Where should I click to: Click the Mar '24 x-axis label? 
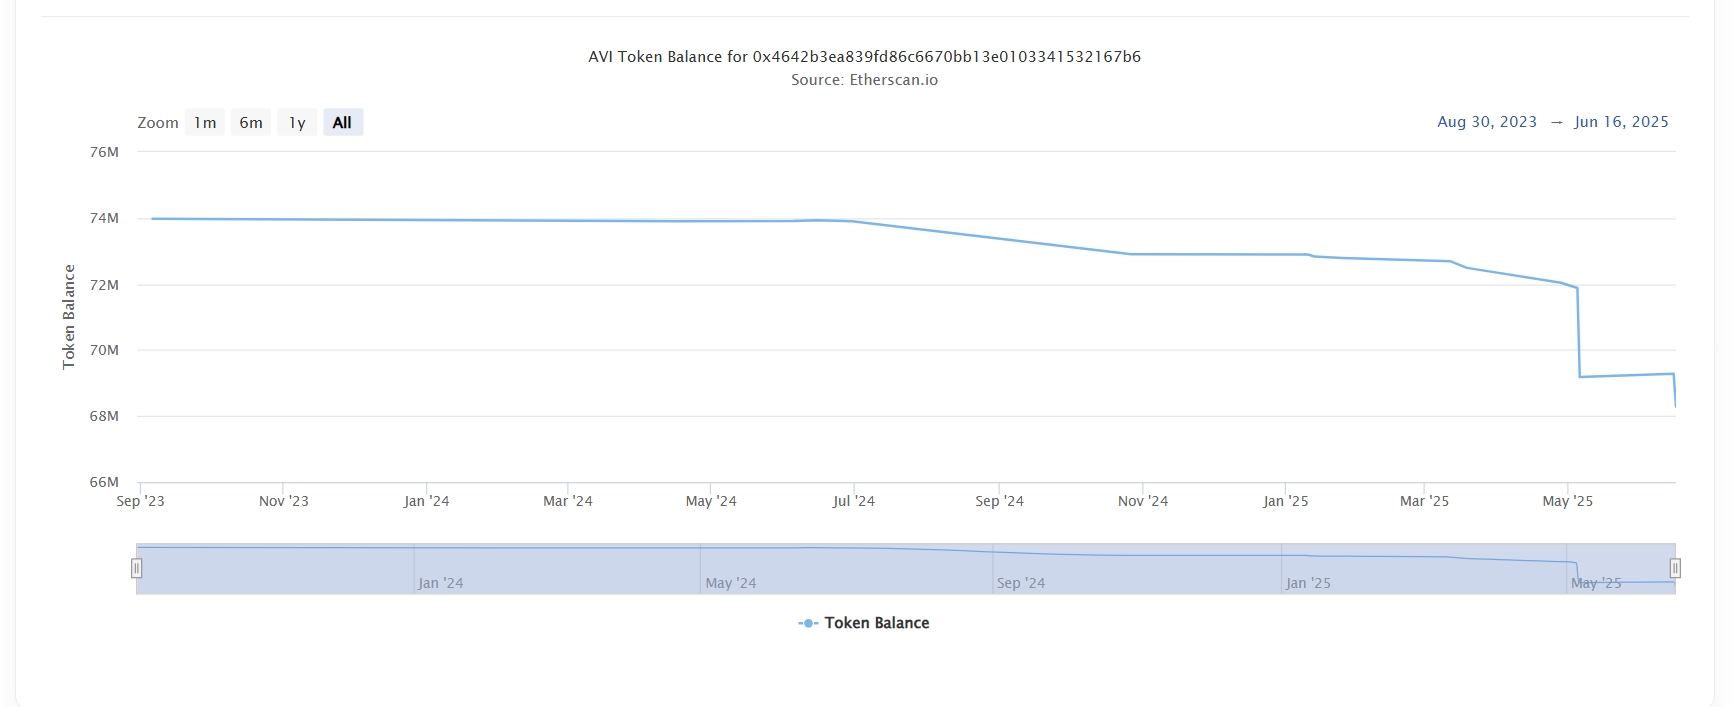(567, 501)
